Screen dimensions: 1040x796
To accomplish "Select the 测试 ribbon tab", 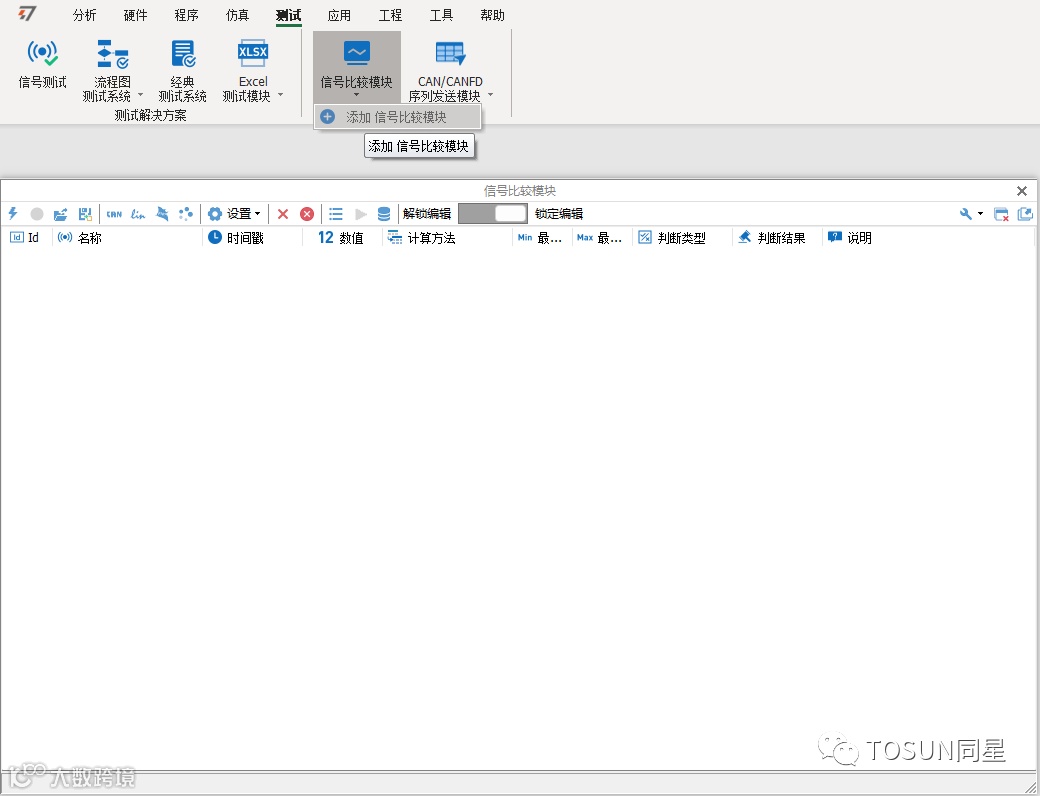I will (x=289, y=15).
